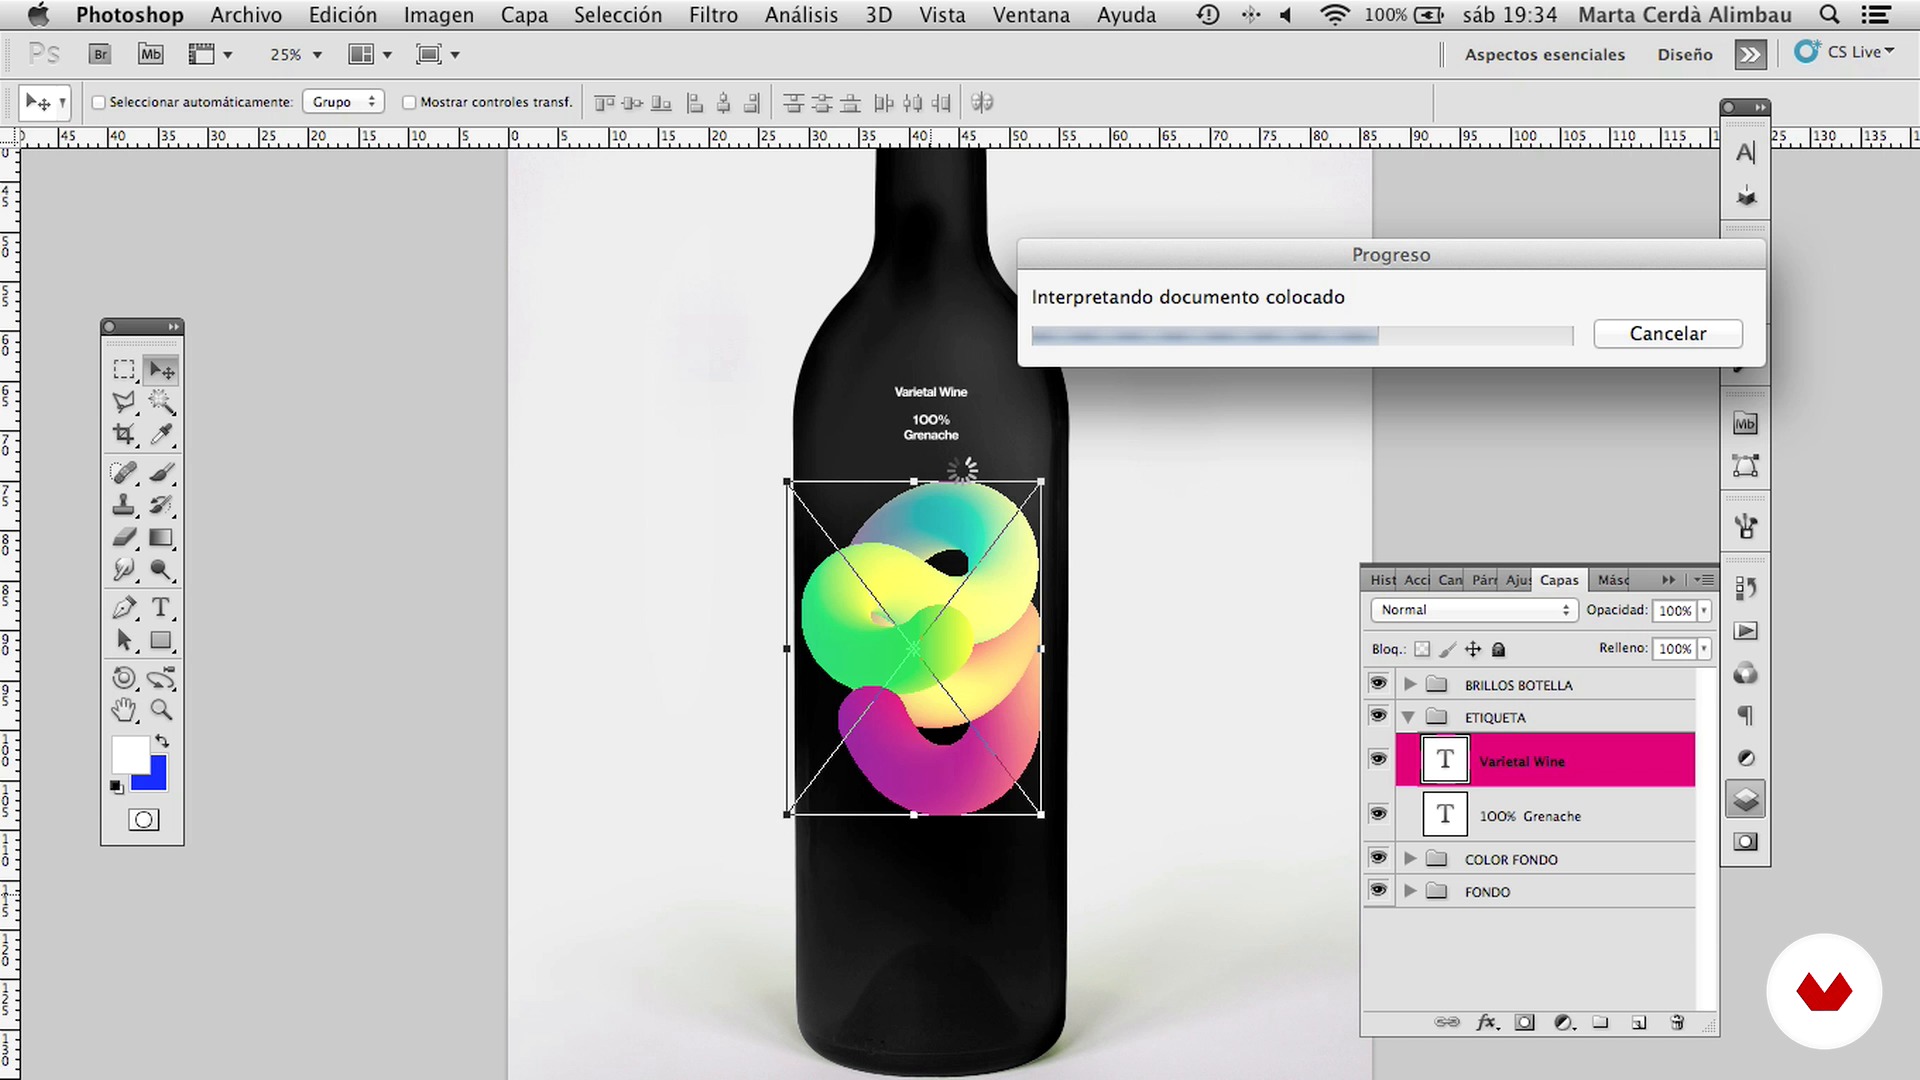The width and height of the screenshot is (1920, 1080).
Task: Select the Pen tool
Action: pyautogui.click(x=124, y=607)
